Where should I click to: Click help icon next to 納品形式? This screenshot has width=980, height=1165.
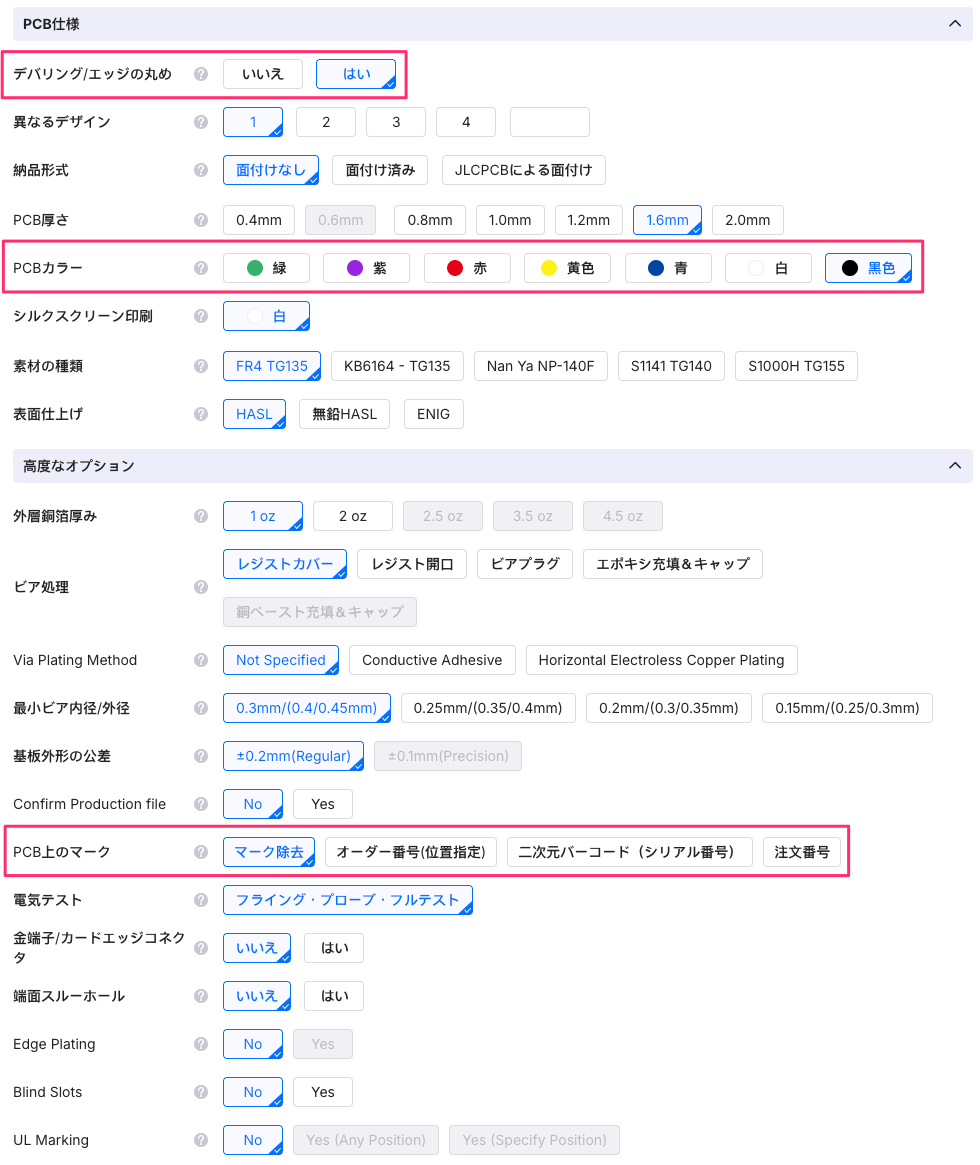tap(201, 170)
